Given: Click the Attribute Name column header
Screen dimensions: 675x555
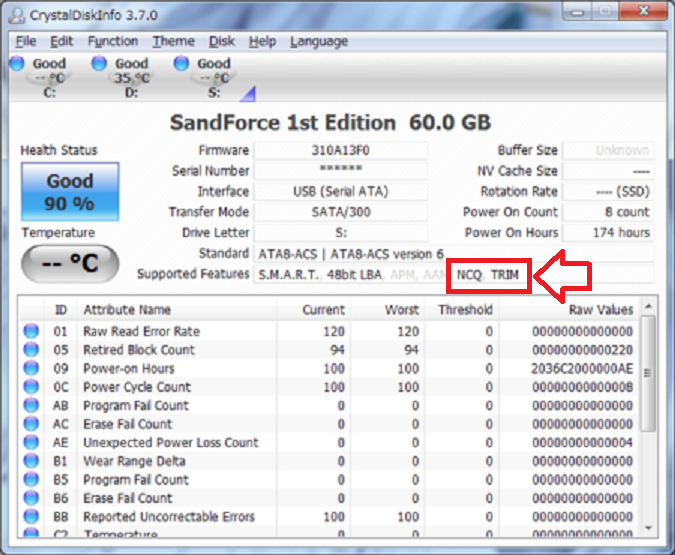Looking at the screenshot, I should click(176, 310).
